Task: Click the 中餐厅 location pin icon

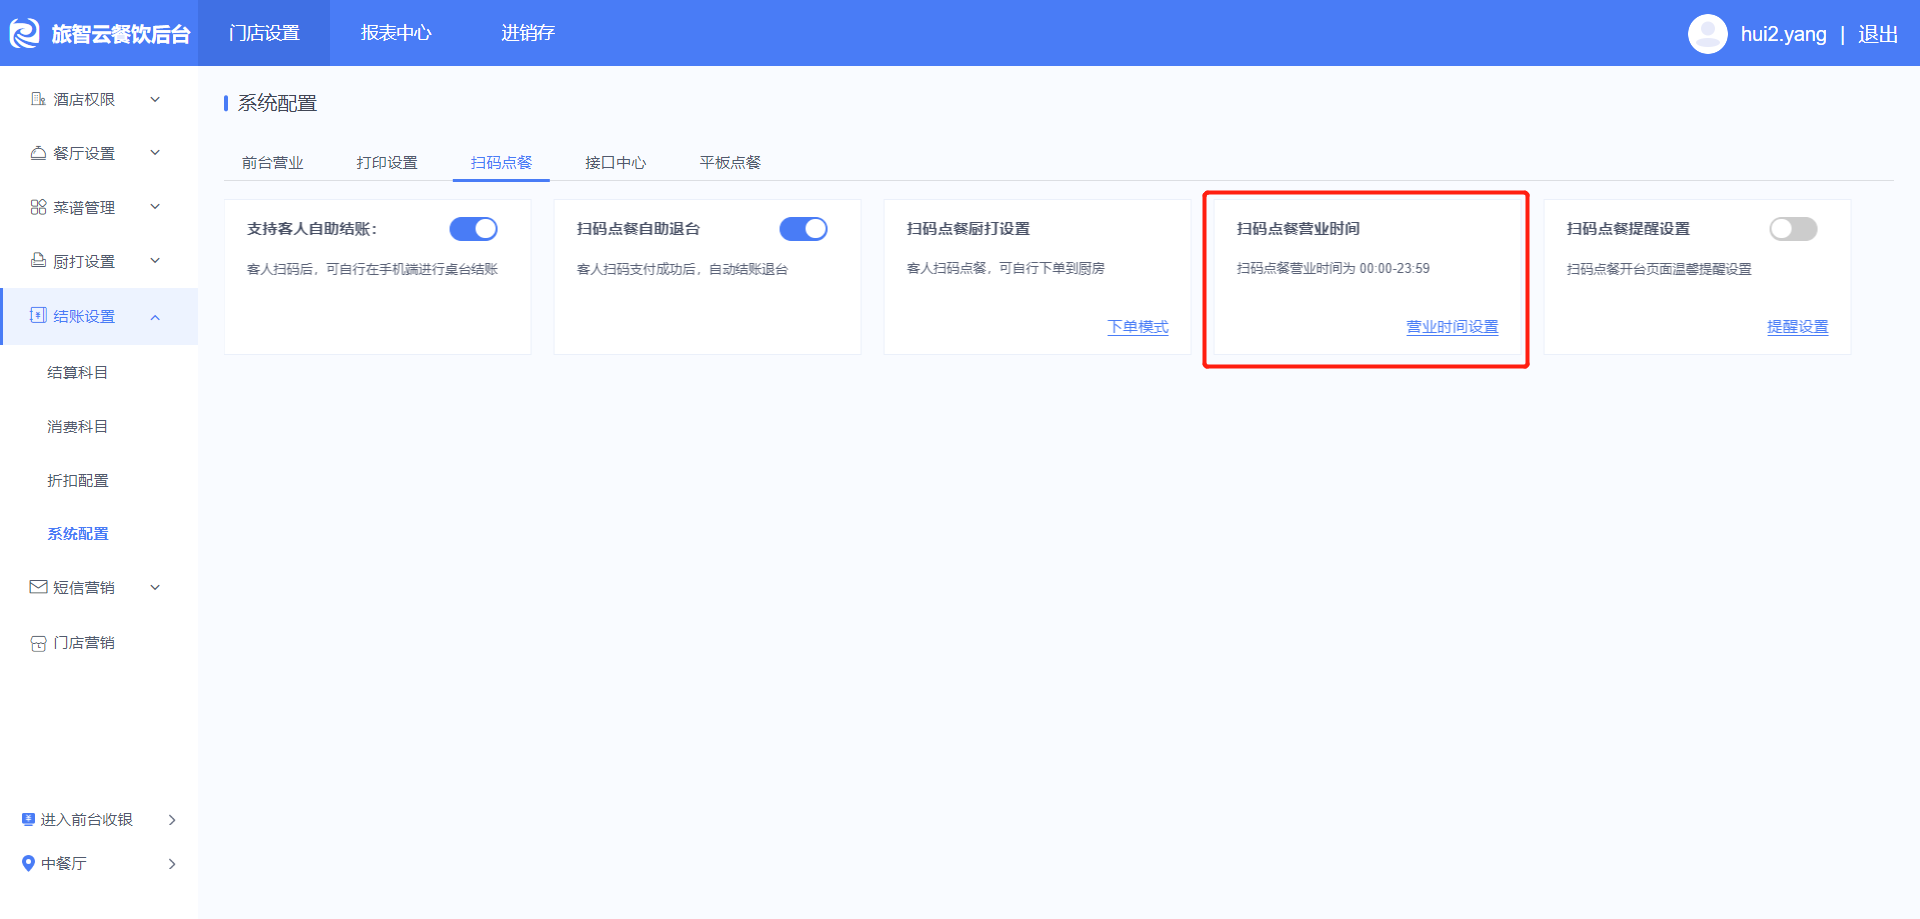Action: tap(28, 863)
